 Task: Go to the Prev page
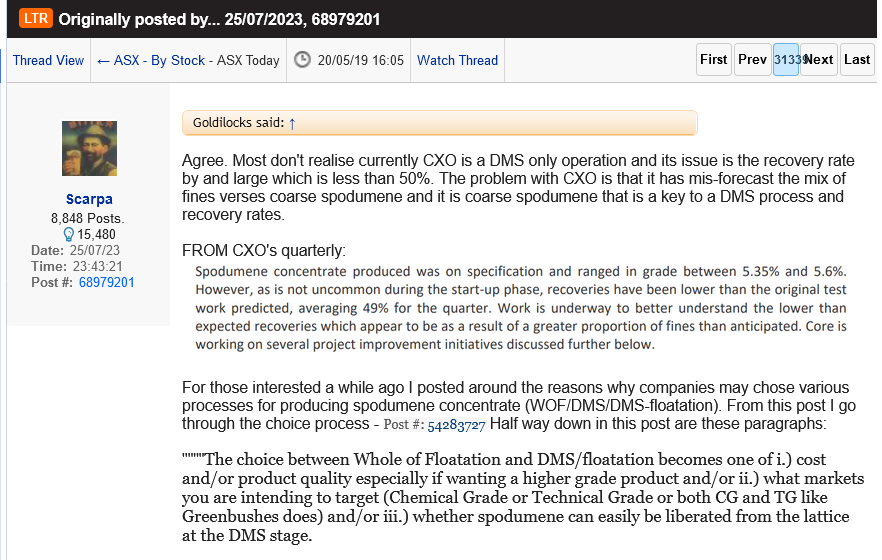[752, 60]
